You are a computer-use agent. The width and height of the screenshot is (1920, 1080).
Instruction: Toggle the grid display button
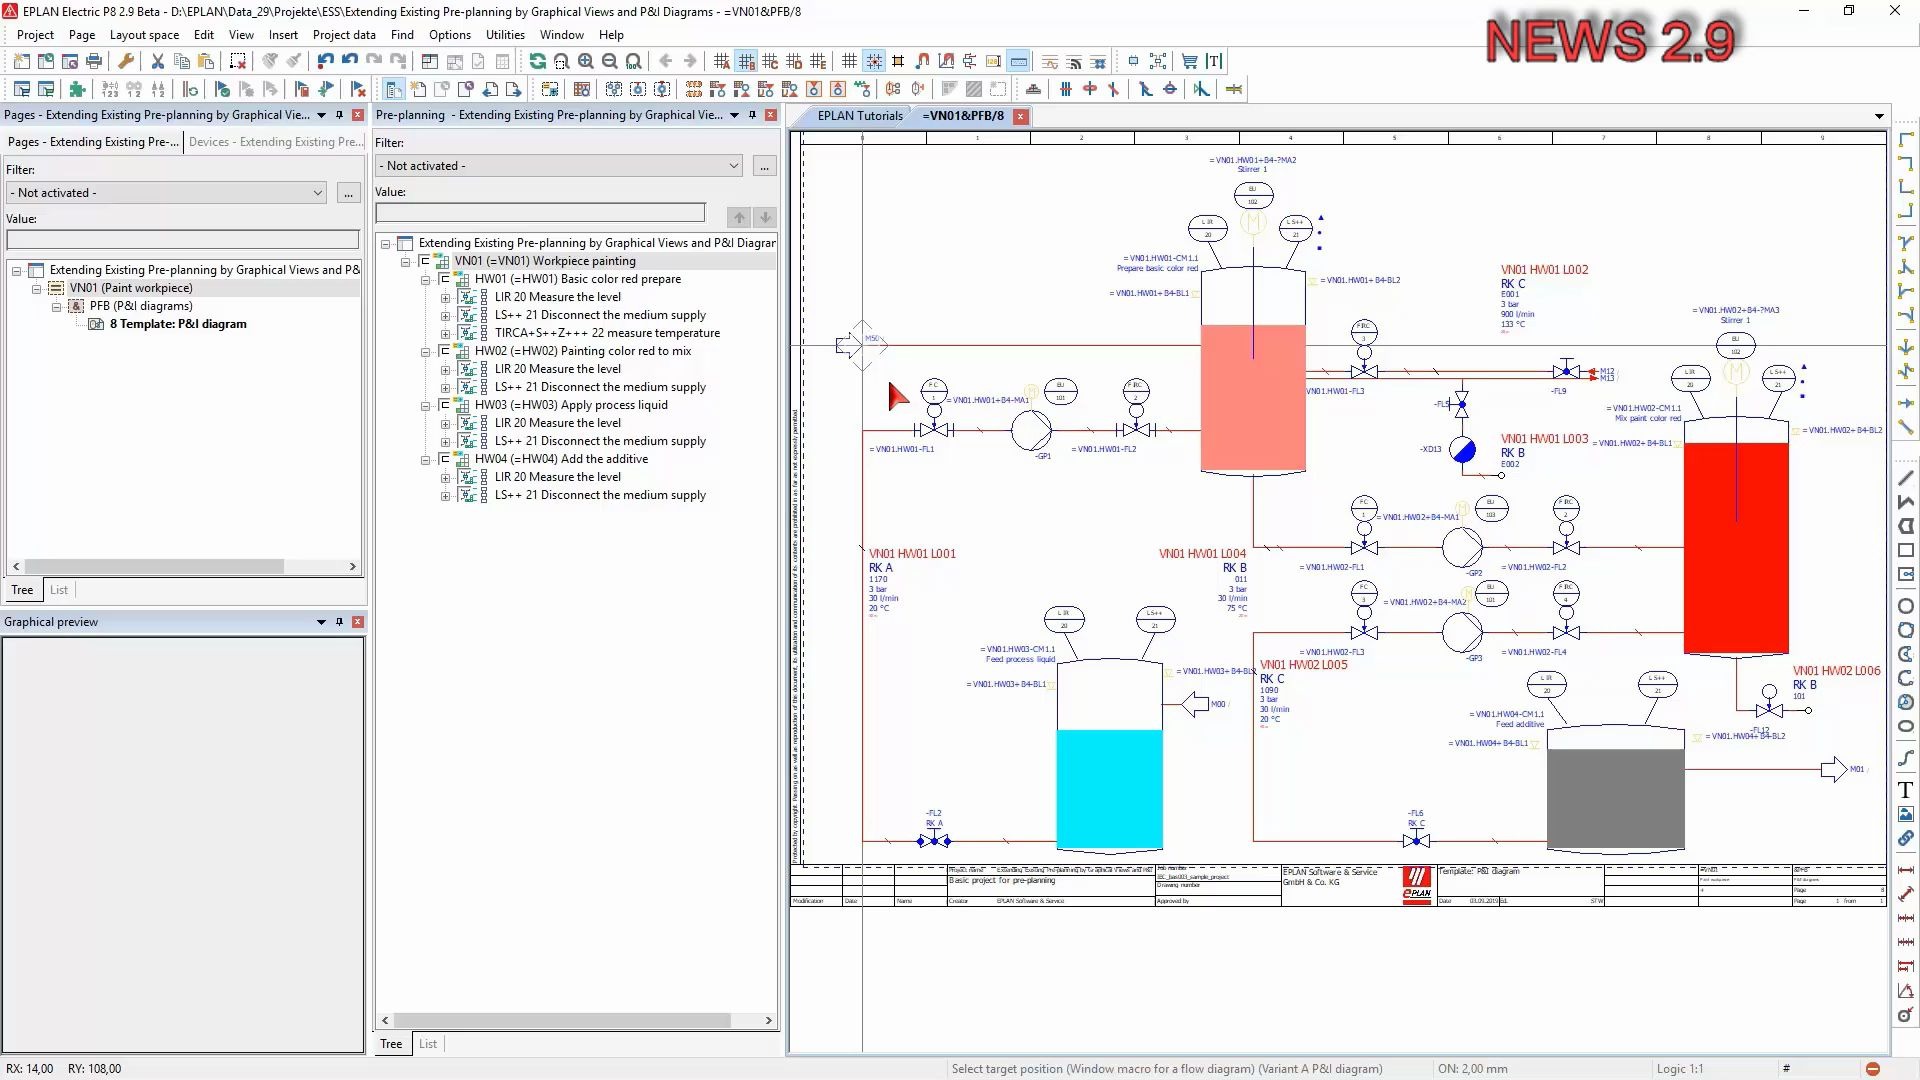click(x=850, y=61)
